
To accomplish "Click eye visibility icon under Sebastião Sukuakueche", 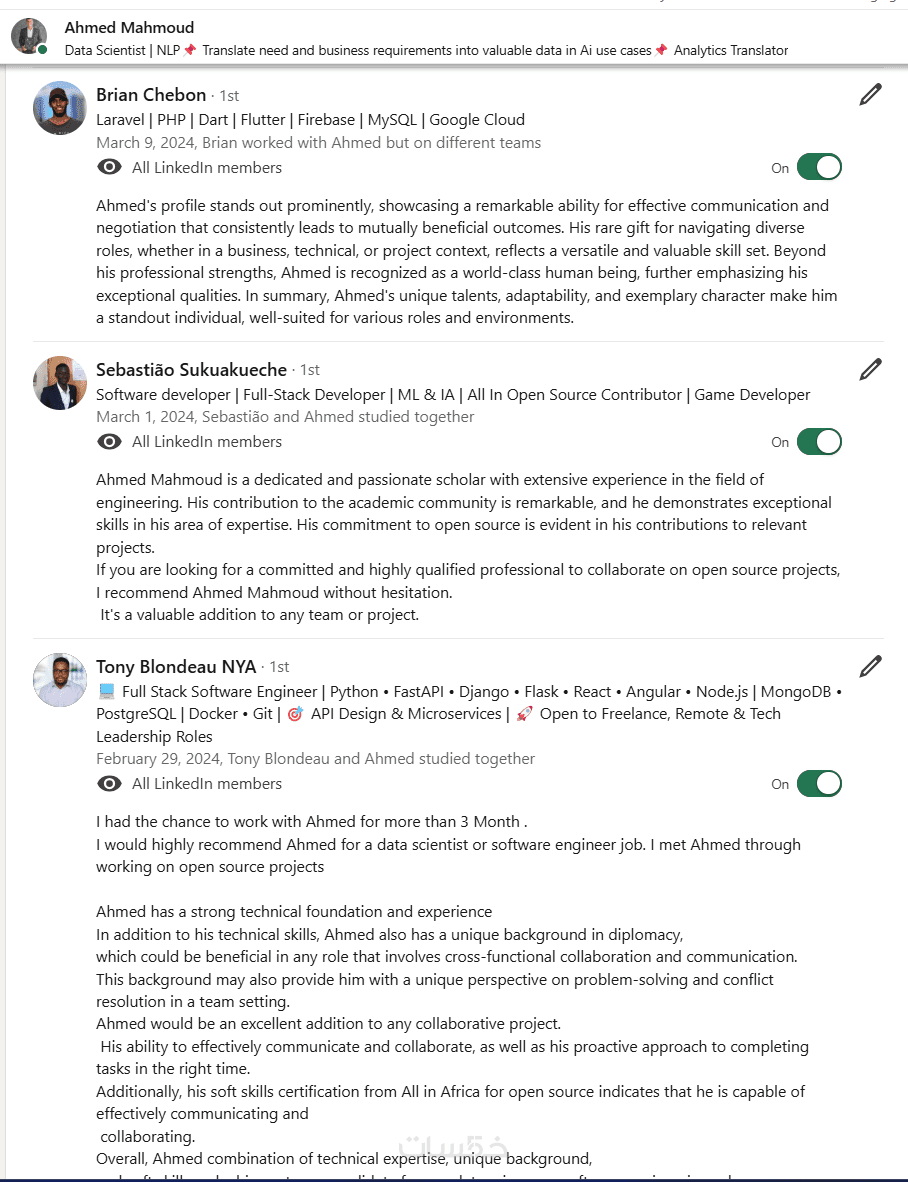I will [109, 442].
